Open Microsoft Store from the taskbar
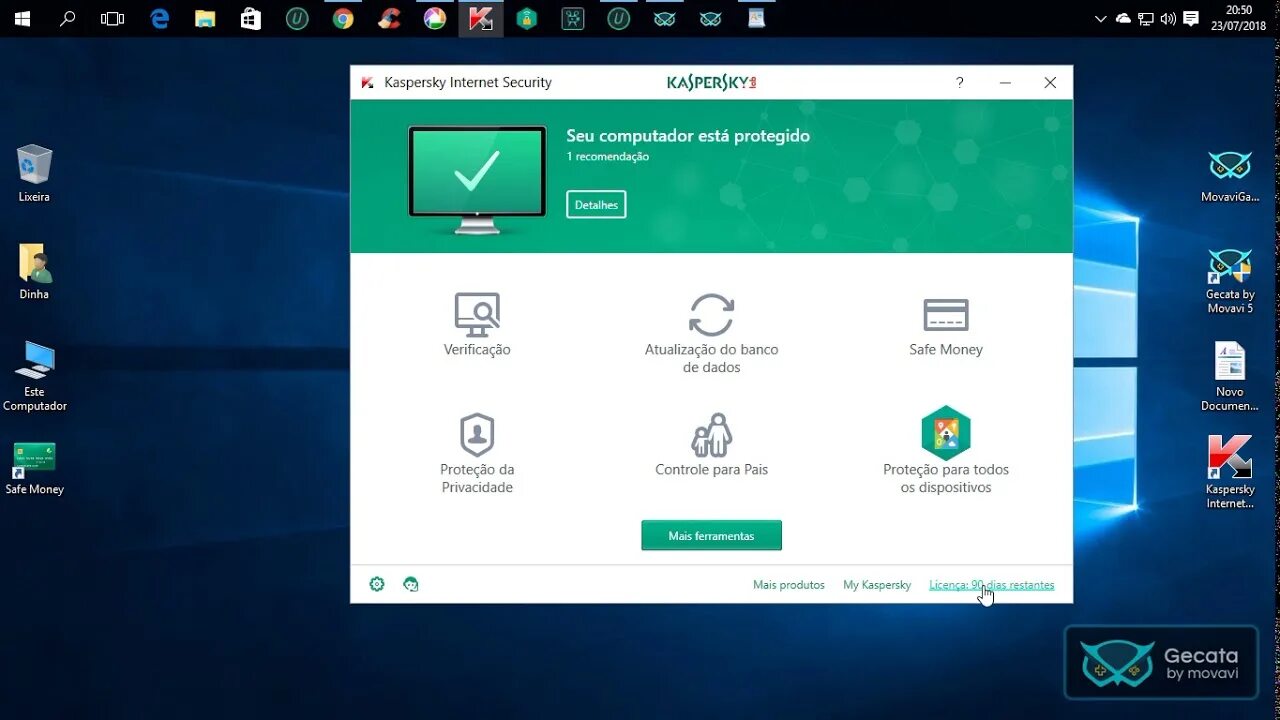 [x=251, y=18]
